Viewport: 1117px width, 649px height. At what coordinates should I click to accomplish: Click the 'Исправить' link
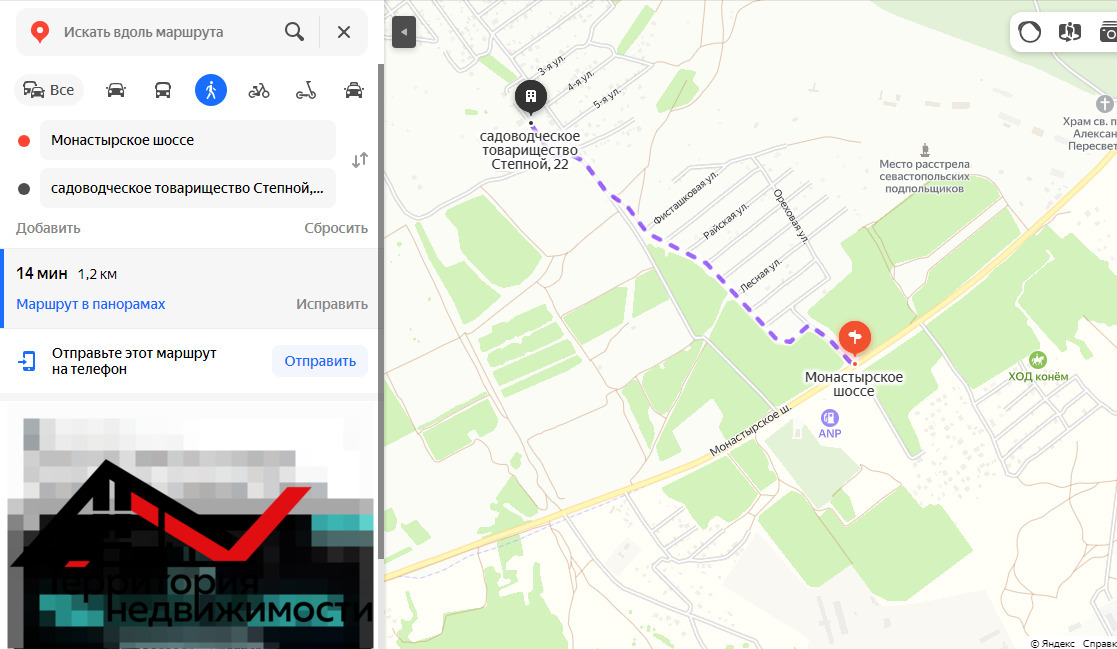332,304
